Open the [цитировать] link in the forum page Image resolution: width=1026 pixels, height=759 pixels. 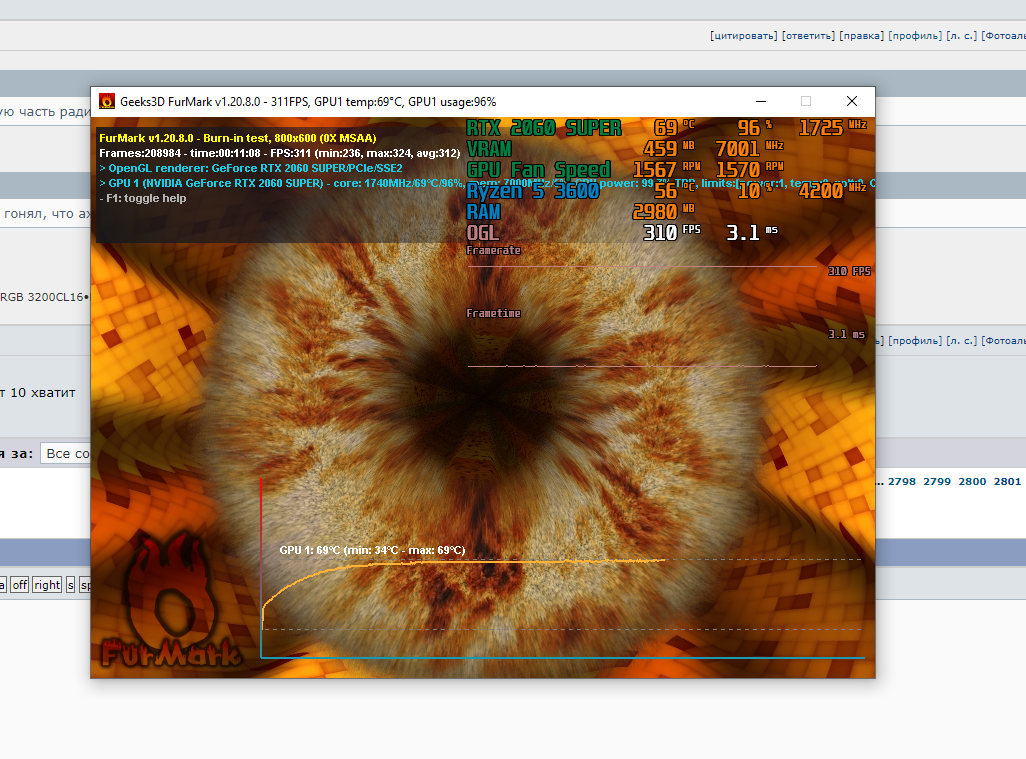(x=744, y=35)
